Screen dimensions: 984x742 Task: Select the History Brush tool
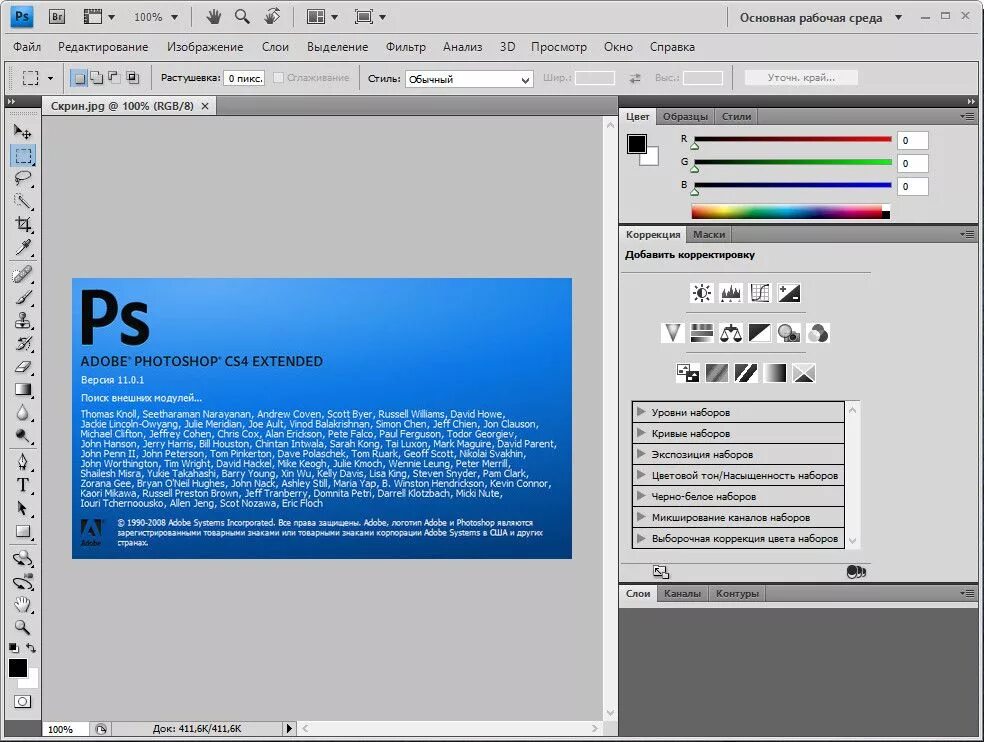click(23, 344)
